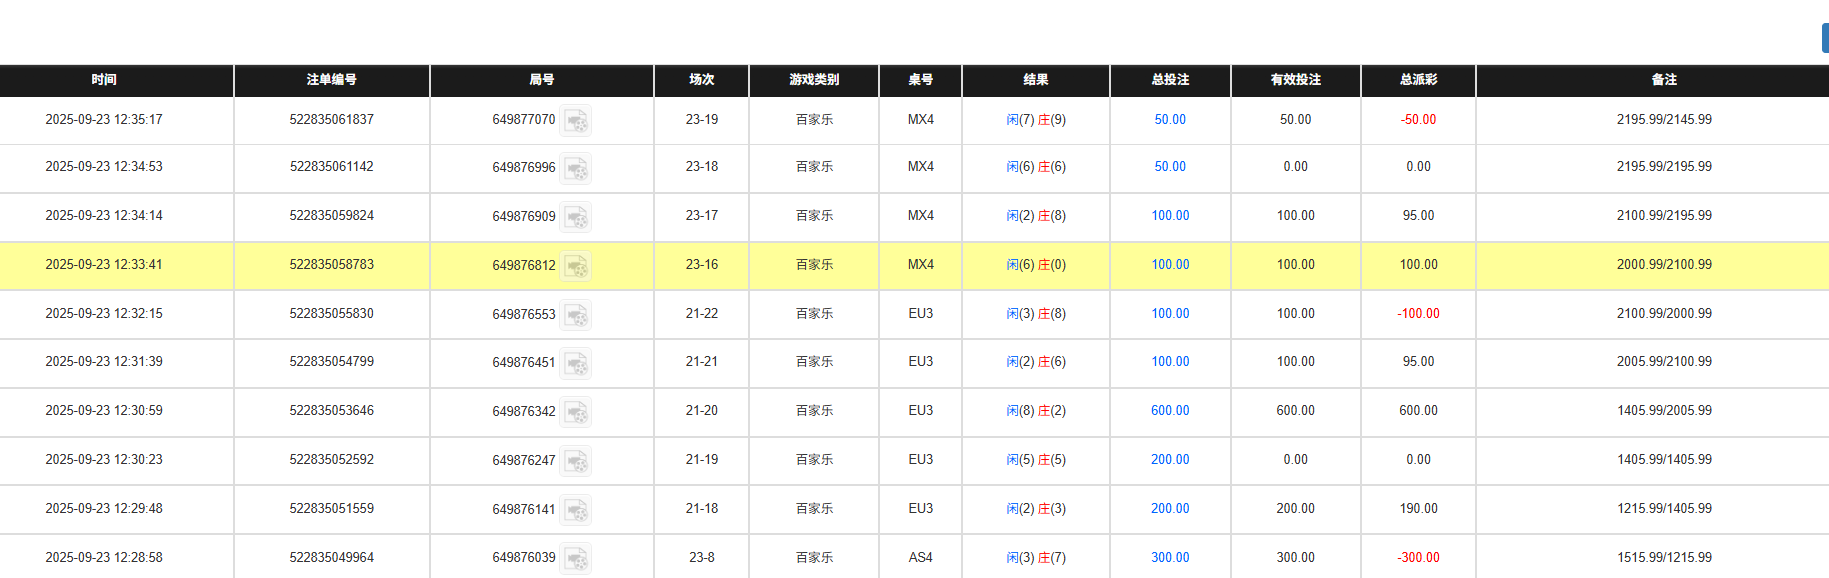This screenshot has width=1829, height=578.
Task: Open replay video for round 649876342
Action: [x=577, y=412]
